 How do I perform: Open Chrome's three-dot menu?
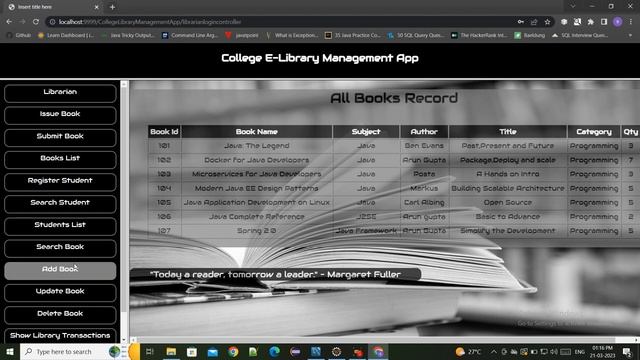631,22
